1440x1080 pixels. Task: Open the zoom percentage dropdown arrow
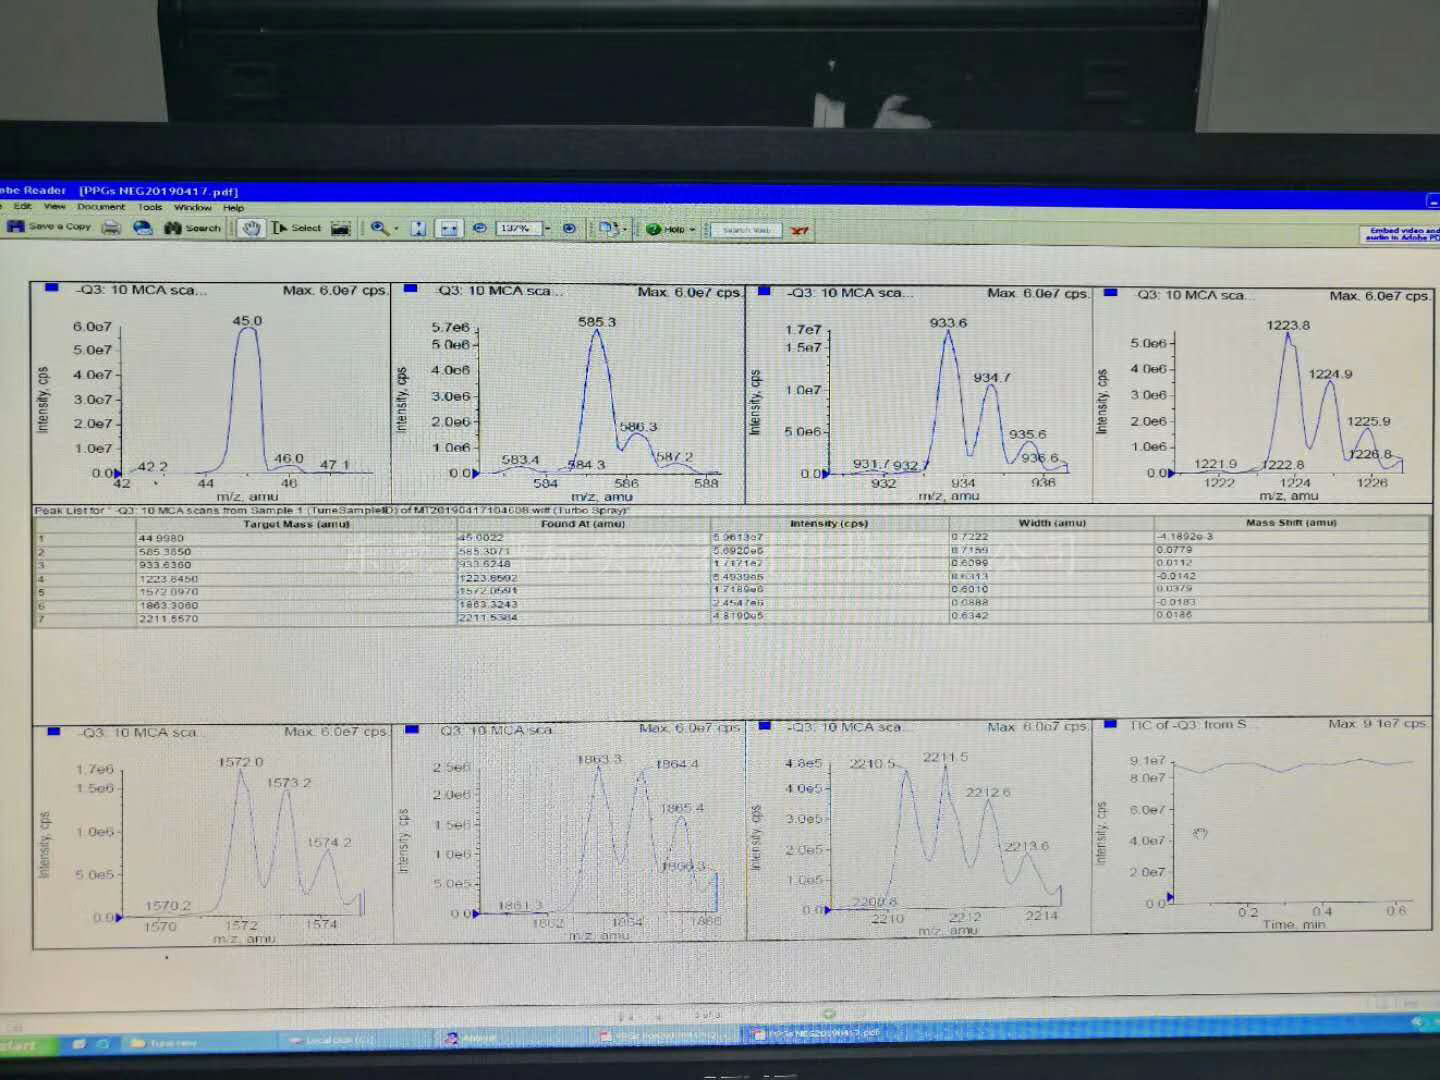(548, 229)
